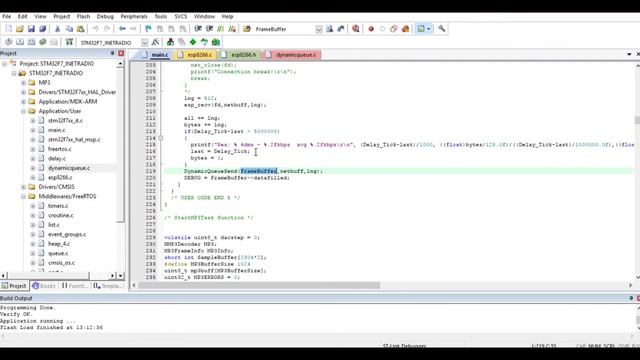Copy the selection
The image size is (640, 360).
pos(69,29)
